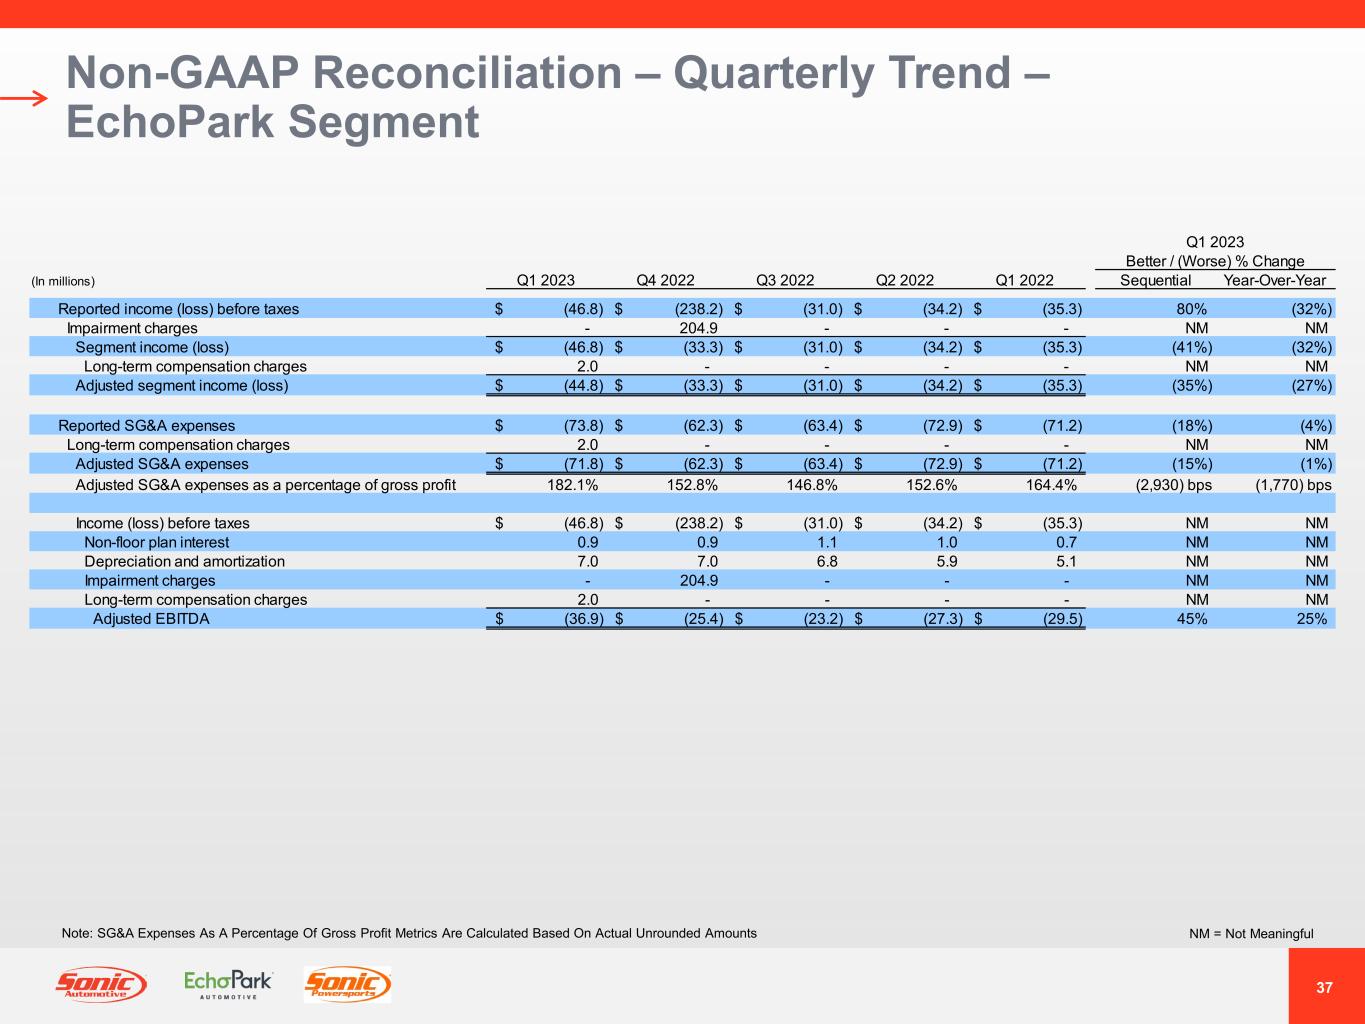Click the Q1 2022 column header
The image size is (1365, 1024).
click(x=1025, y=281)
